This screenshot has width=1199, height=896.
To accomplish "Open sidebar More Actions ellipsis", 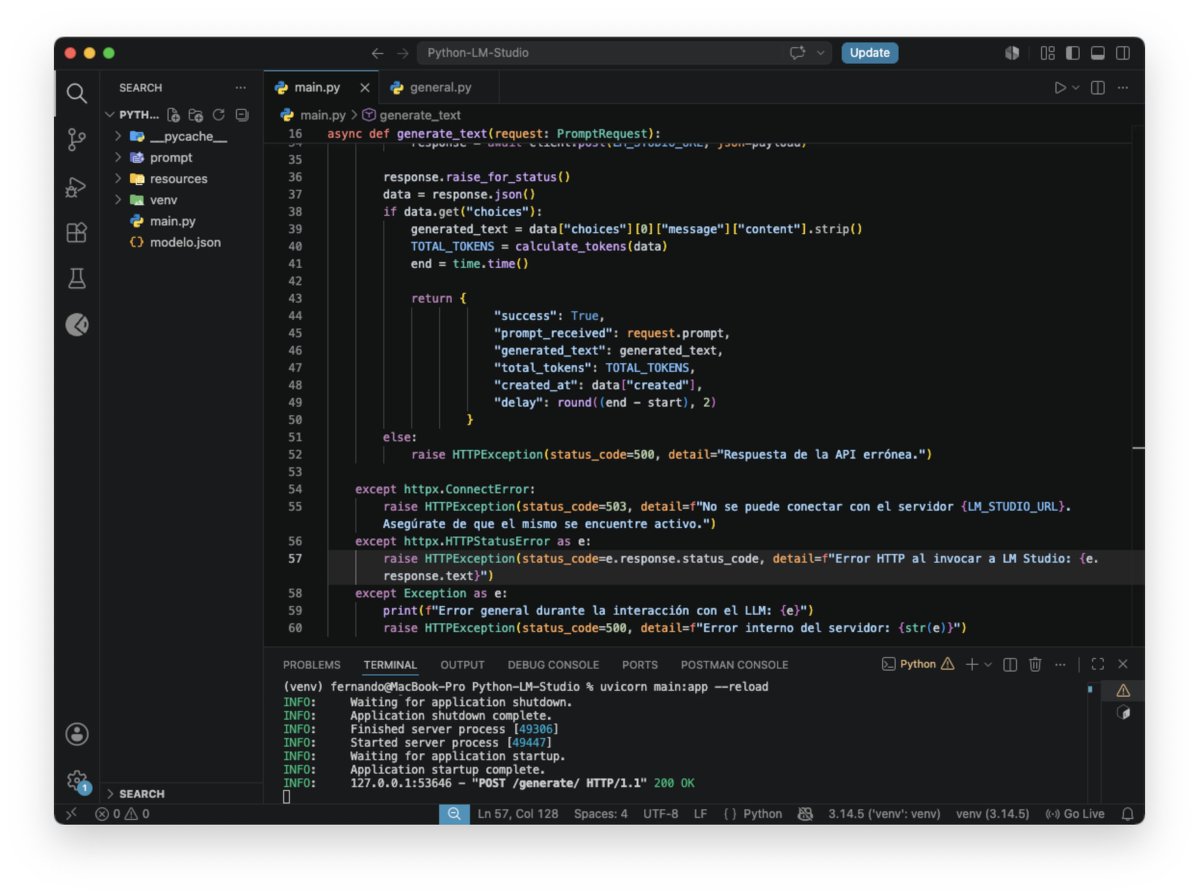I will point(241,87).
